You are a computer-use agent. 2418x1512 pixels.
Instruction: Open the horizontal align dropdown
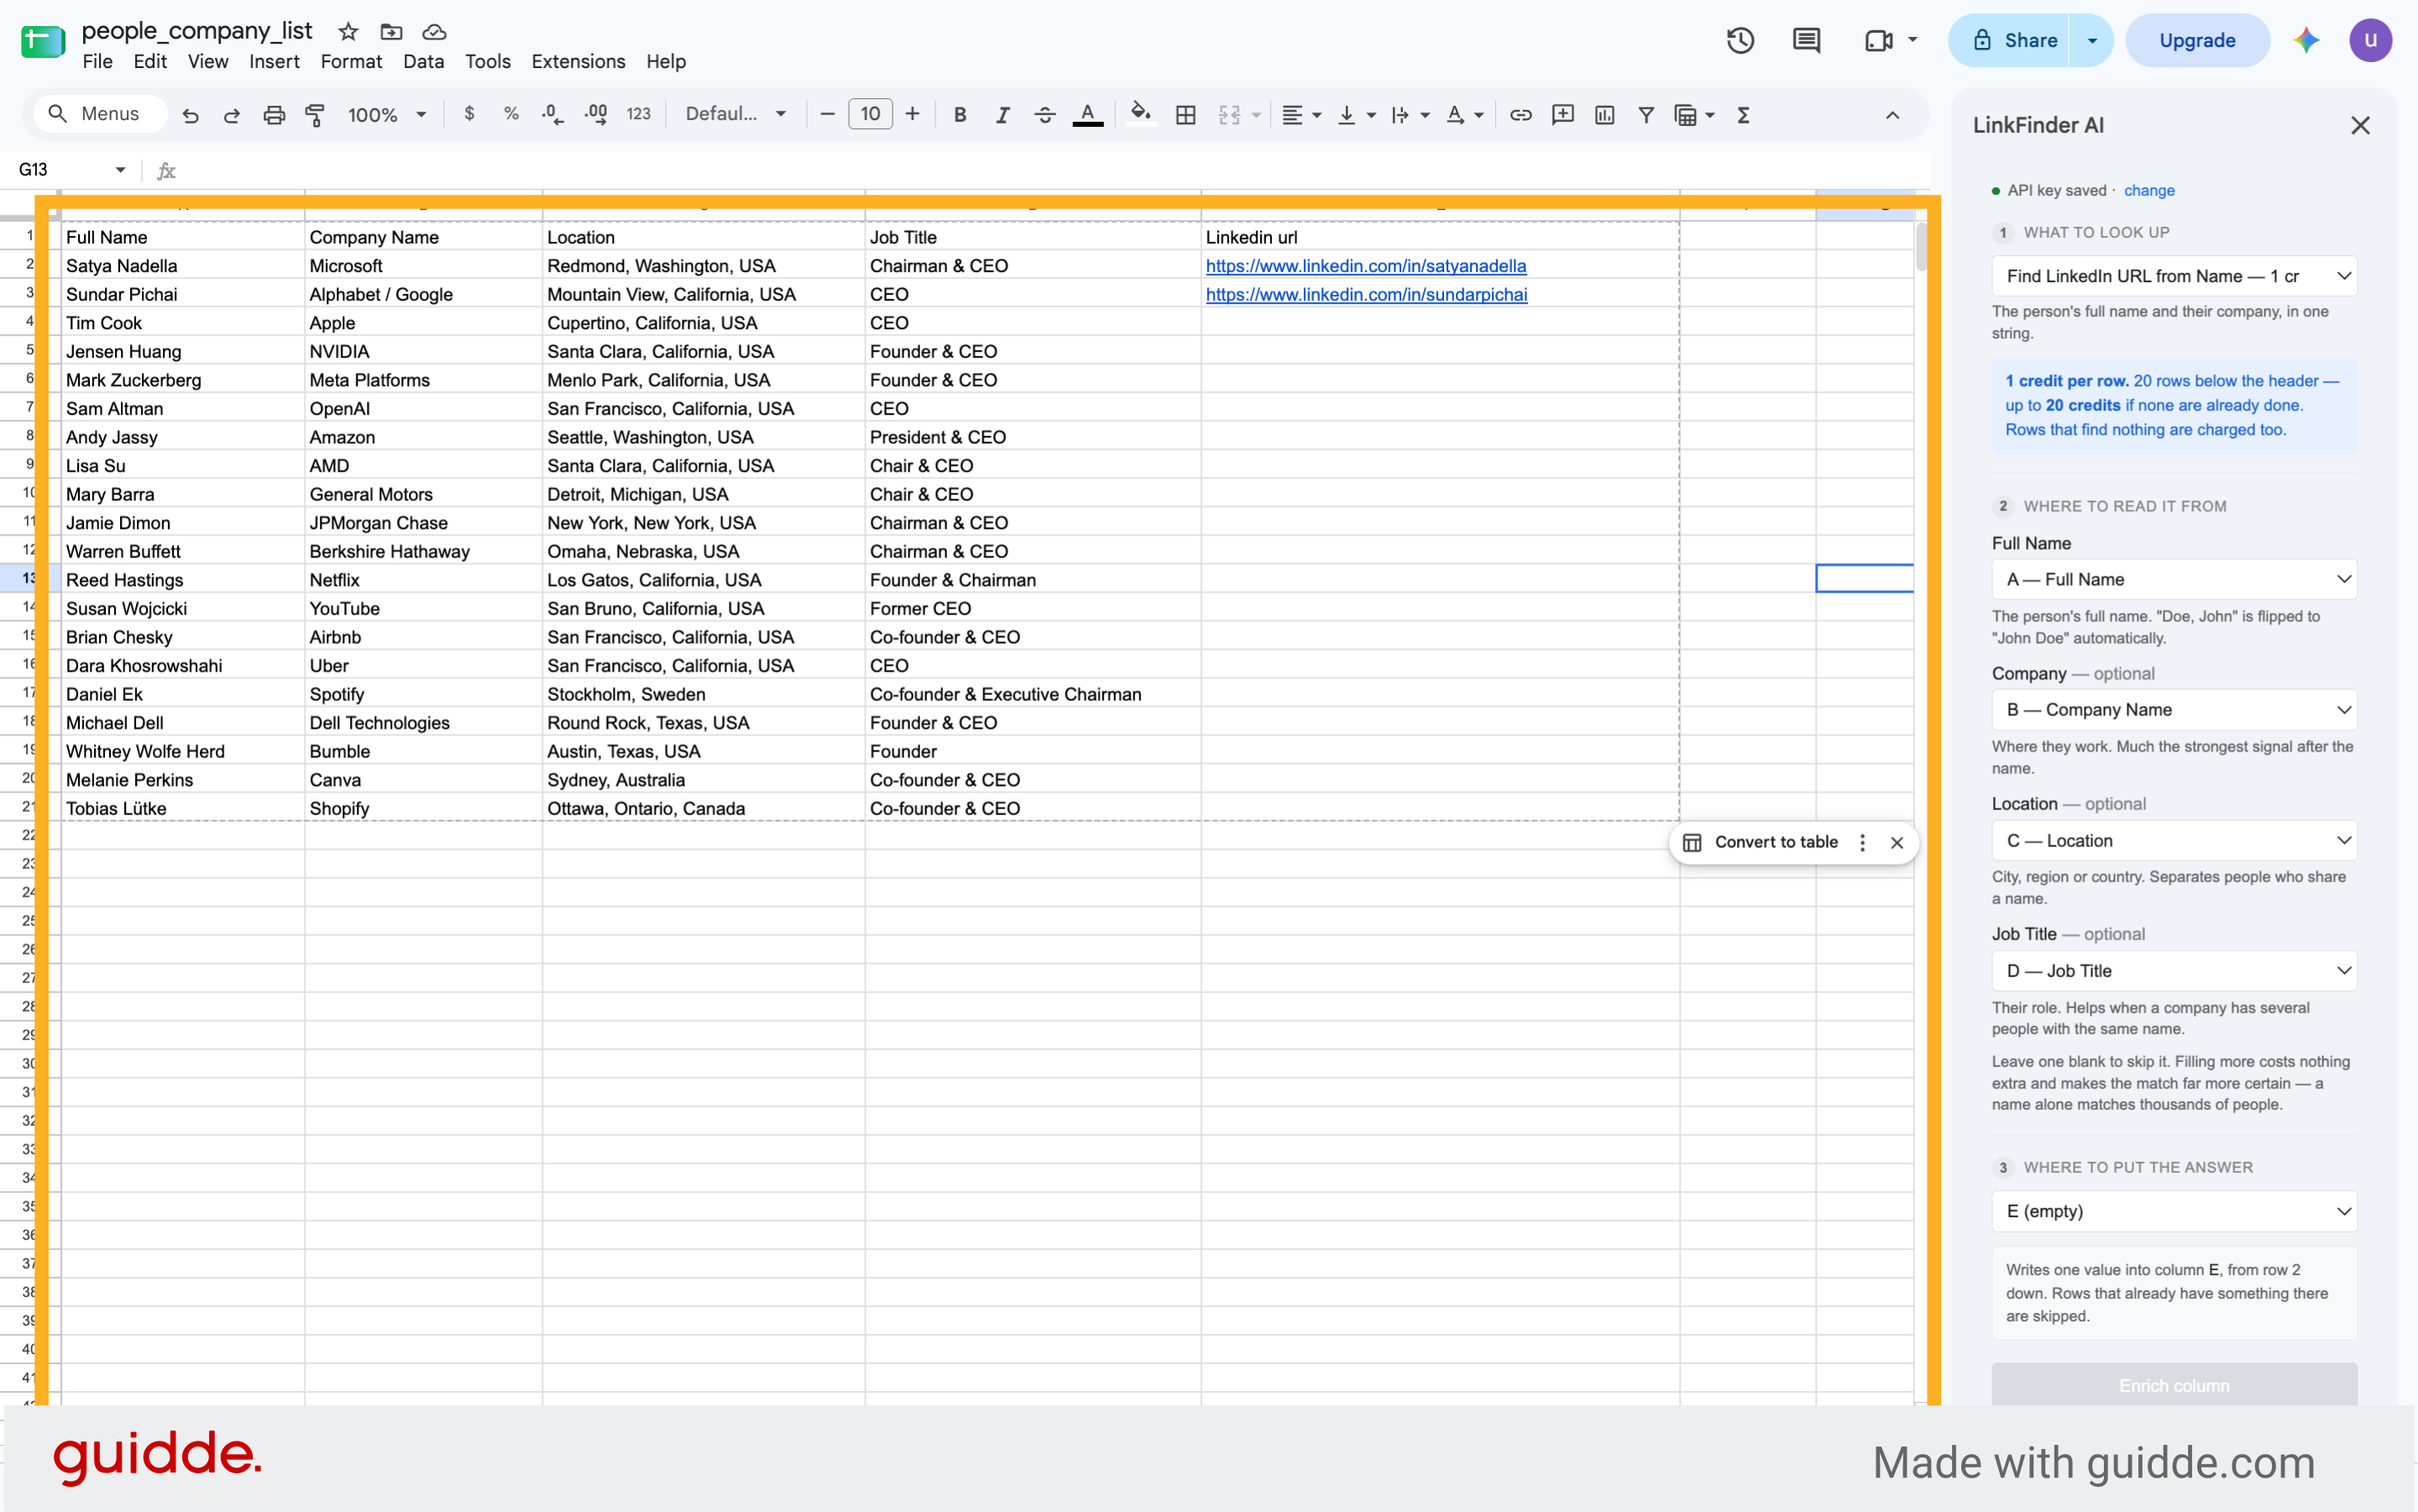tap(1302, 115)
